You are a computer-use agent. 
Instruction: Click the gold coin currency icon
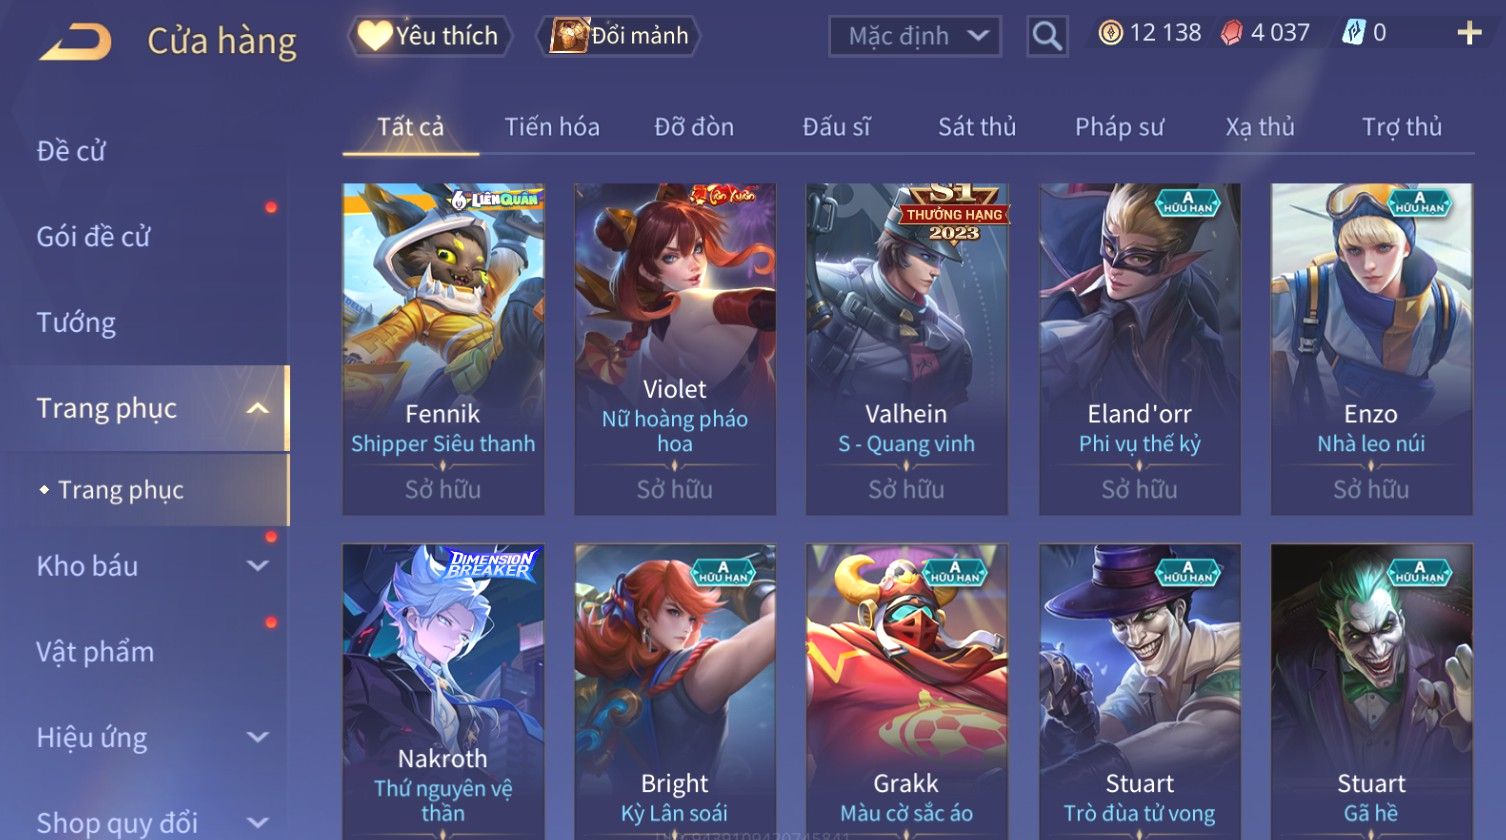(1110, 33)
